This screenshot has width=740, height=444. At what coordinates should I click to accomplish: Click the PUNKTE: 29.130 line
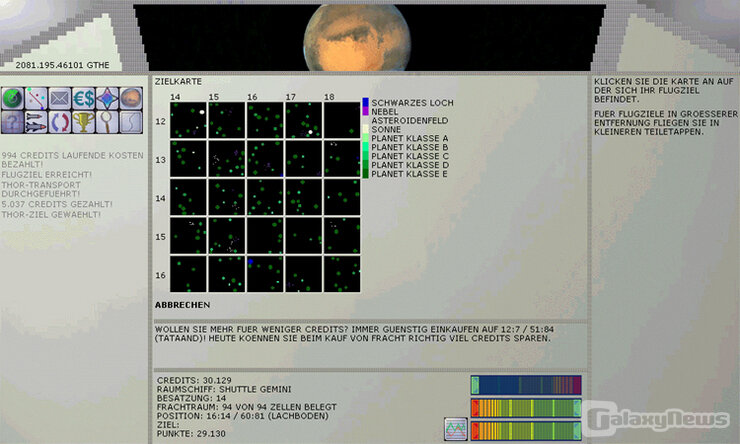[x=191, y=434]
